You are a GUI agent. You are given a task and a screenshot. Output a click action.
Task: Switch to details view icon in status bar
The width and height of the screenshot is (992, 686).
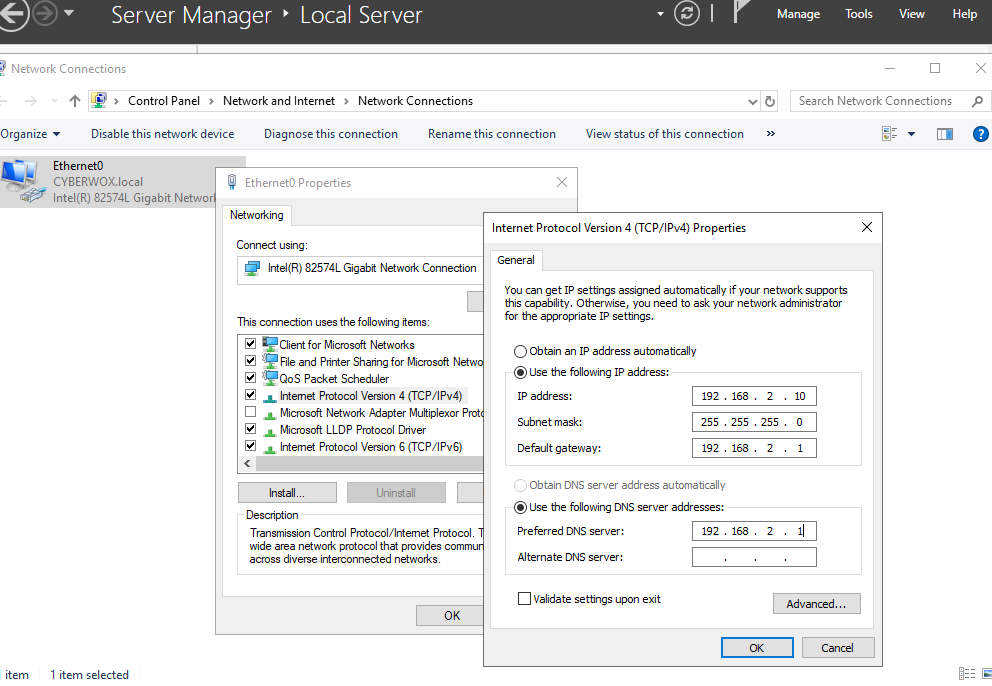click(967, 674)
